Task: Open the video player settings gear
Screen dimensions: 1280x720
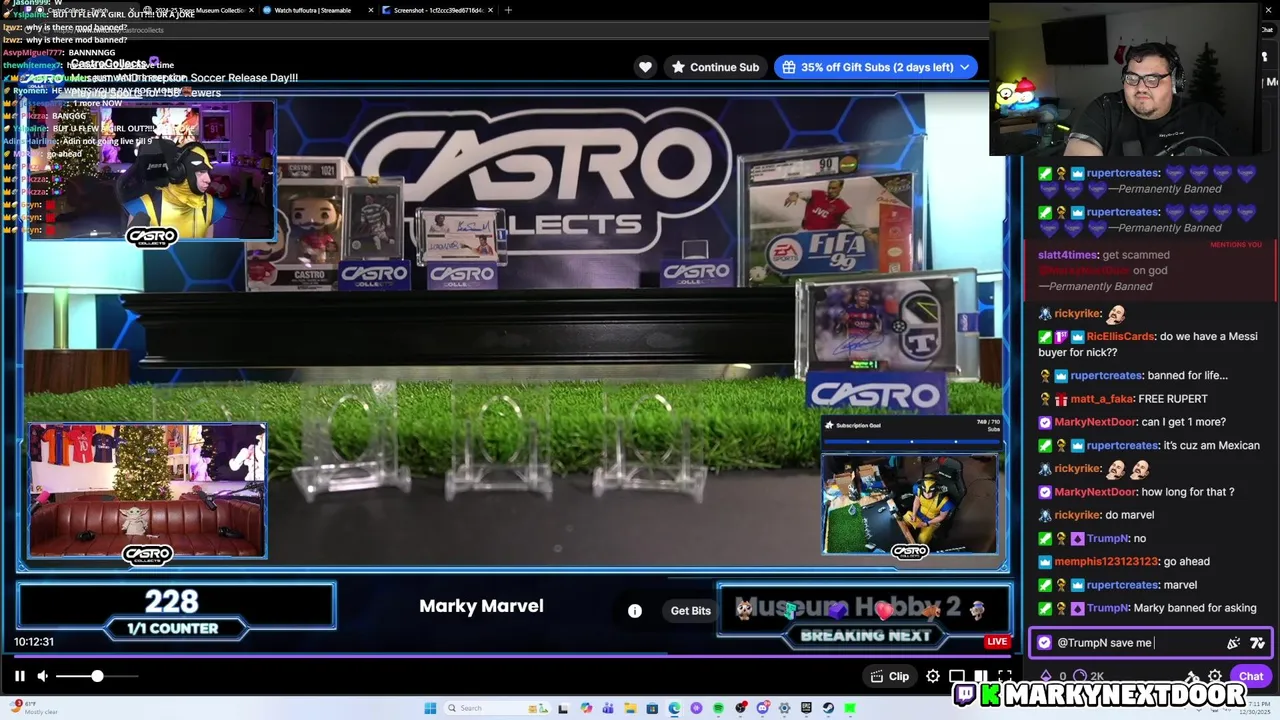Action: [932, 676]
